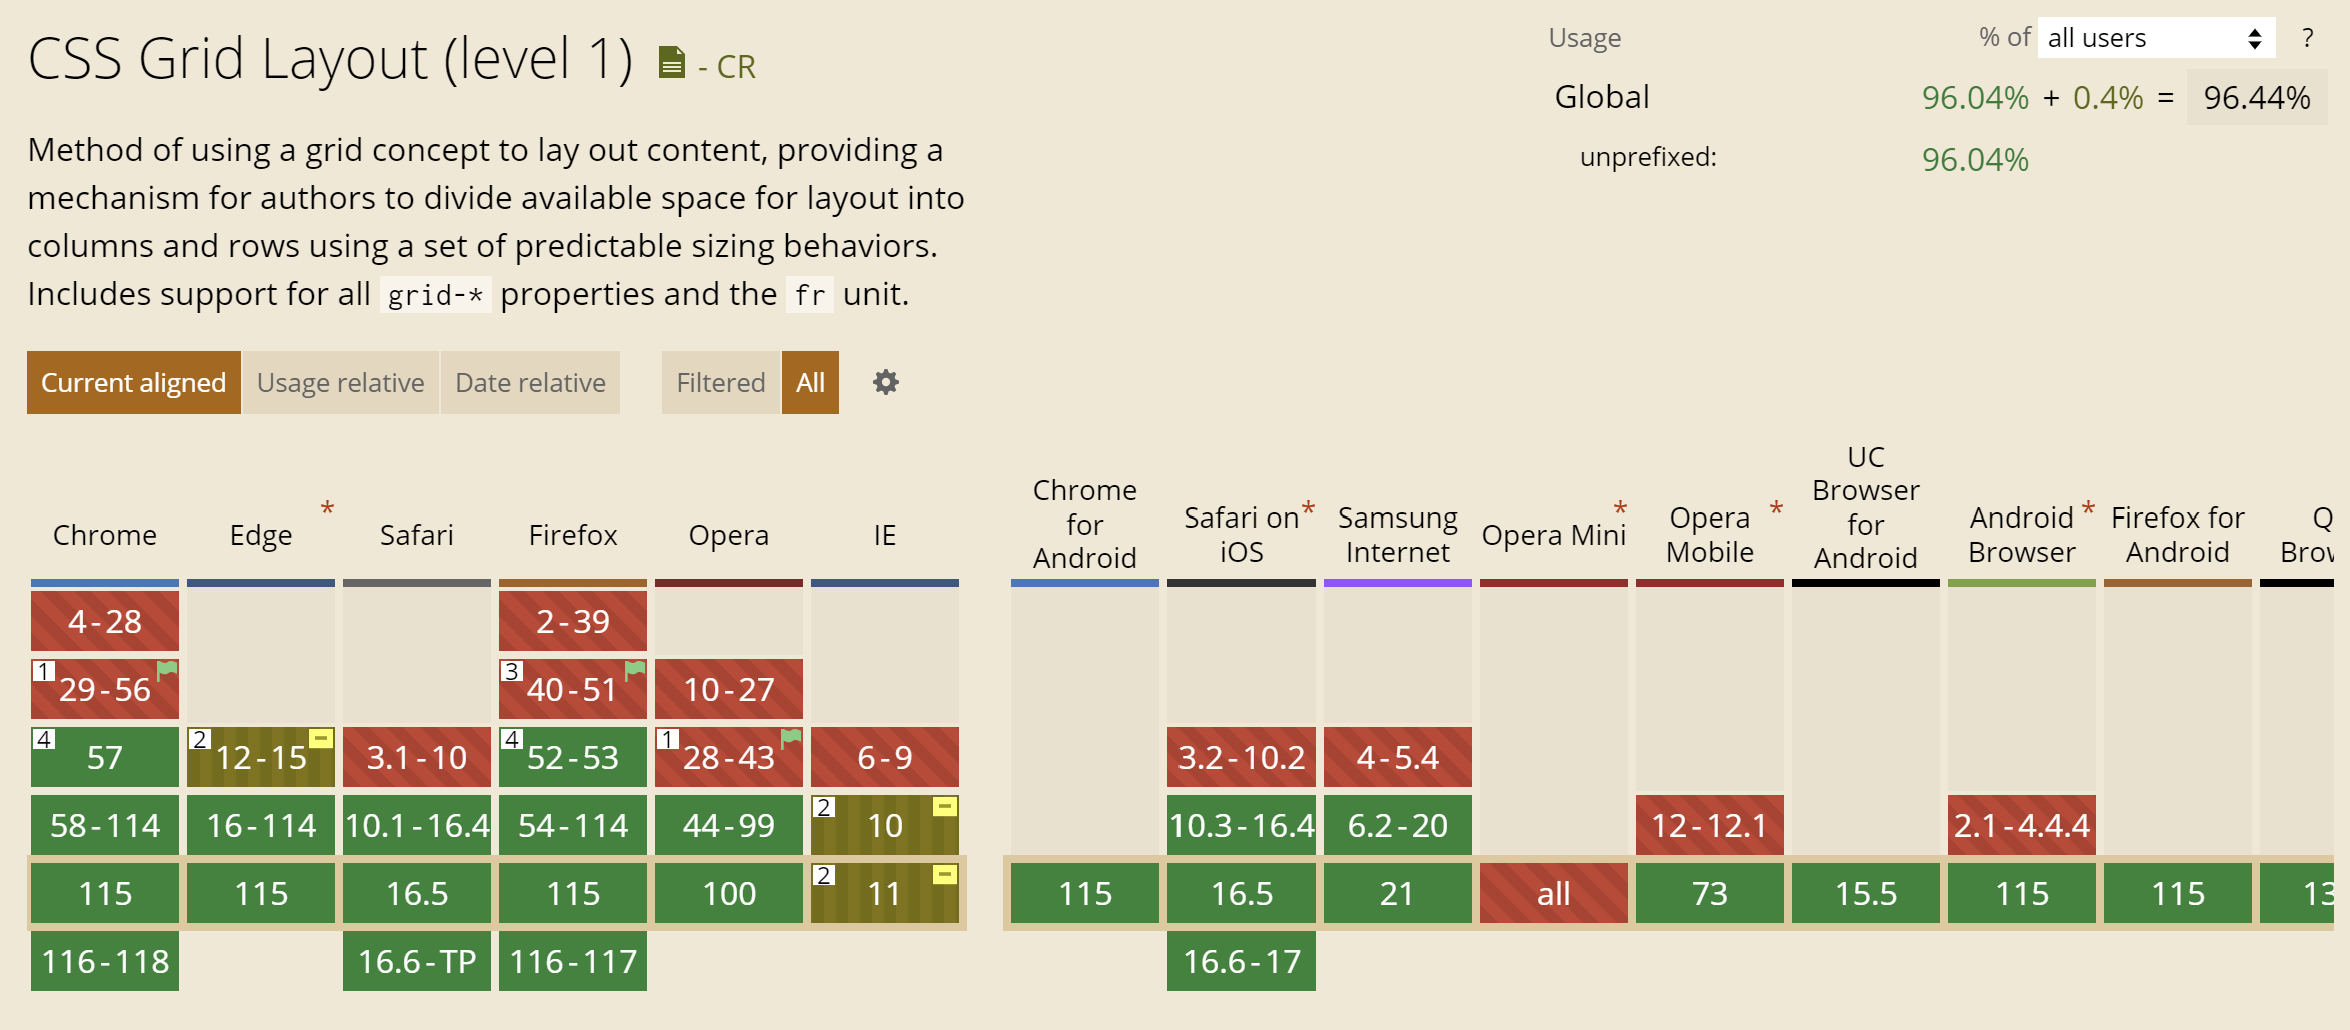Enable the Filtered browser view
The height and width of the screenshot is (1030, 2350).
[x=720, y=382]
